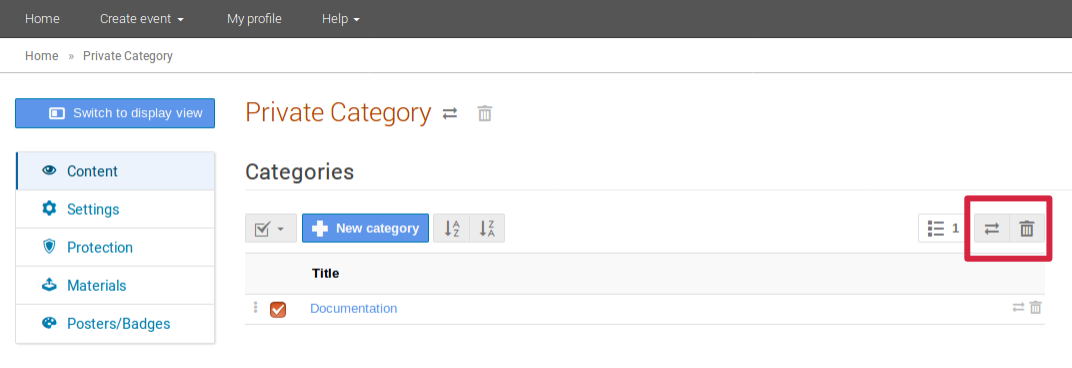
Task: Click the trash icon beside Private Category title
Action: 485,114
